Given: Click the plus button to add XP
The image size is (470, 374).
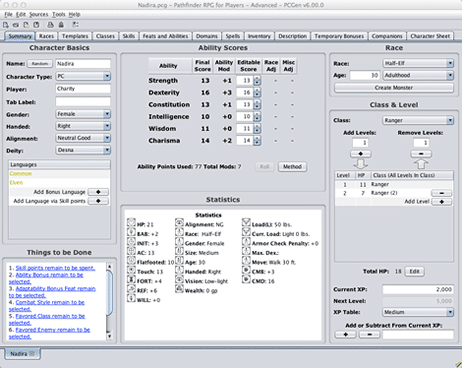Looking at the screenshot, I should [346, 334].
